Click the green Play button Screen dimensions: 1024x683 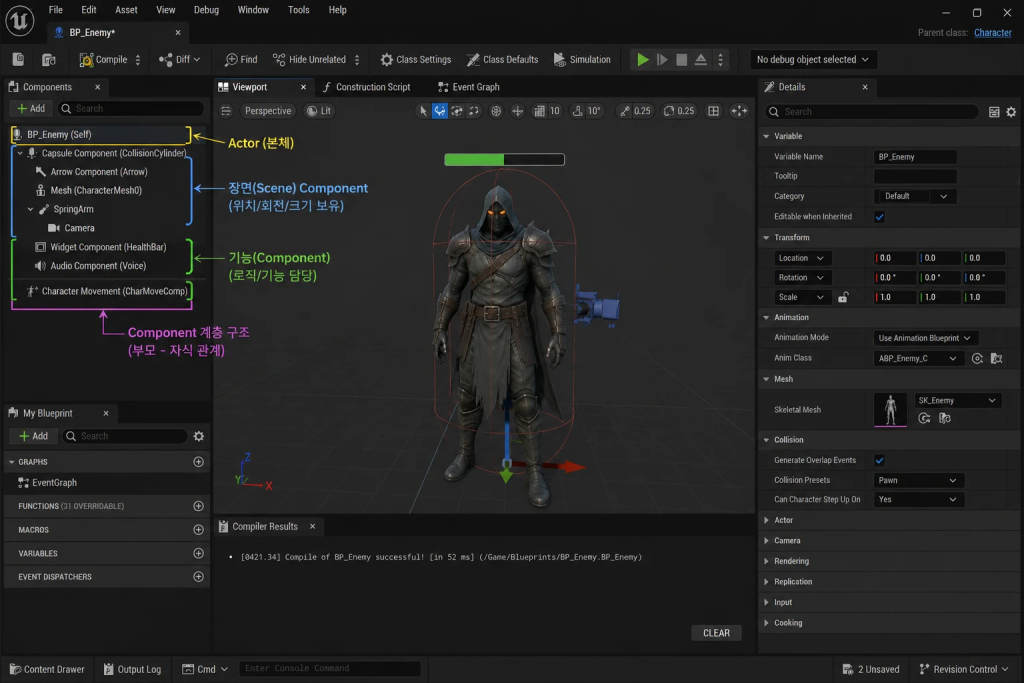coord(643,59)
